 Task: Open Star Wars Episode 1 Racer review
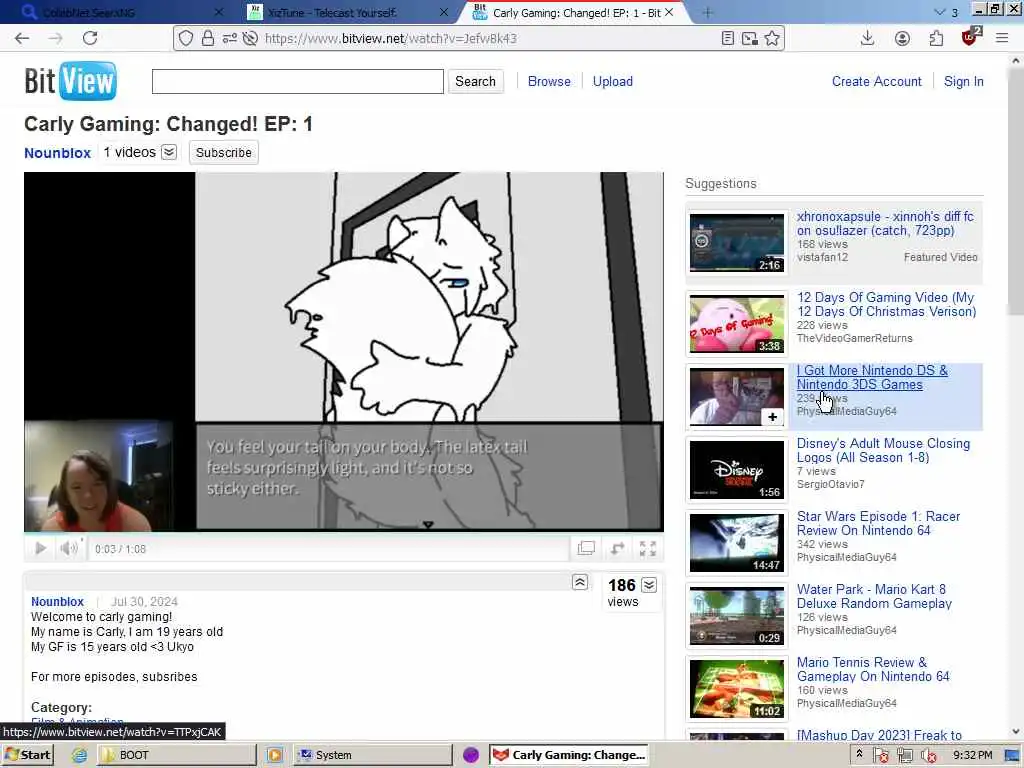pos(878,523)
